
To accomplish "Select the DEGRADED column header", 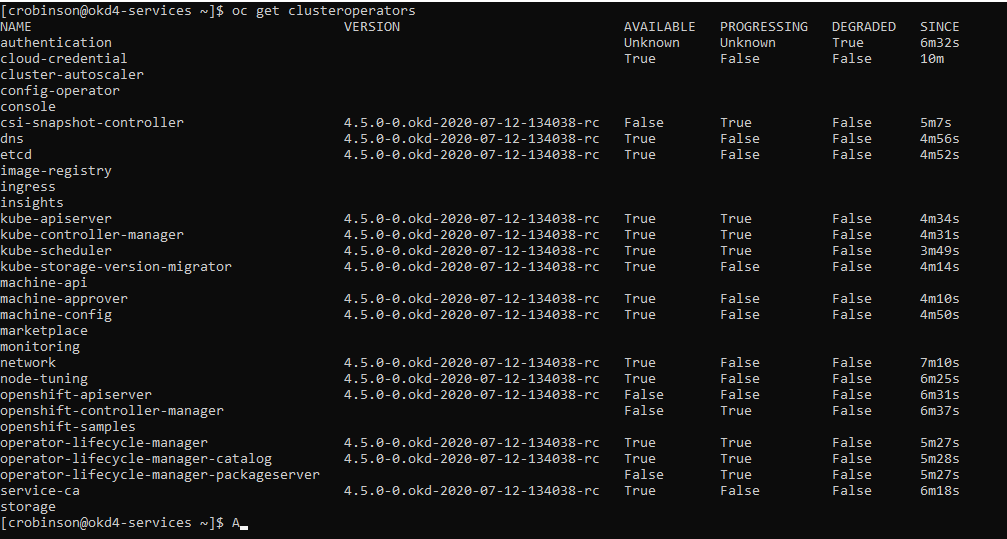I will point(864,27).
